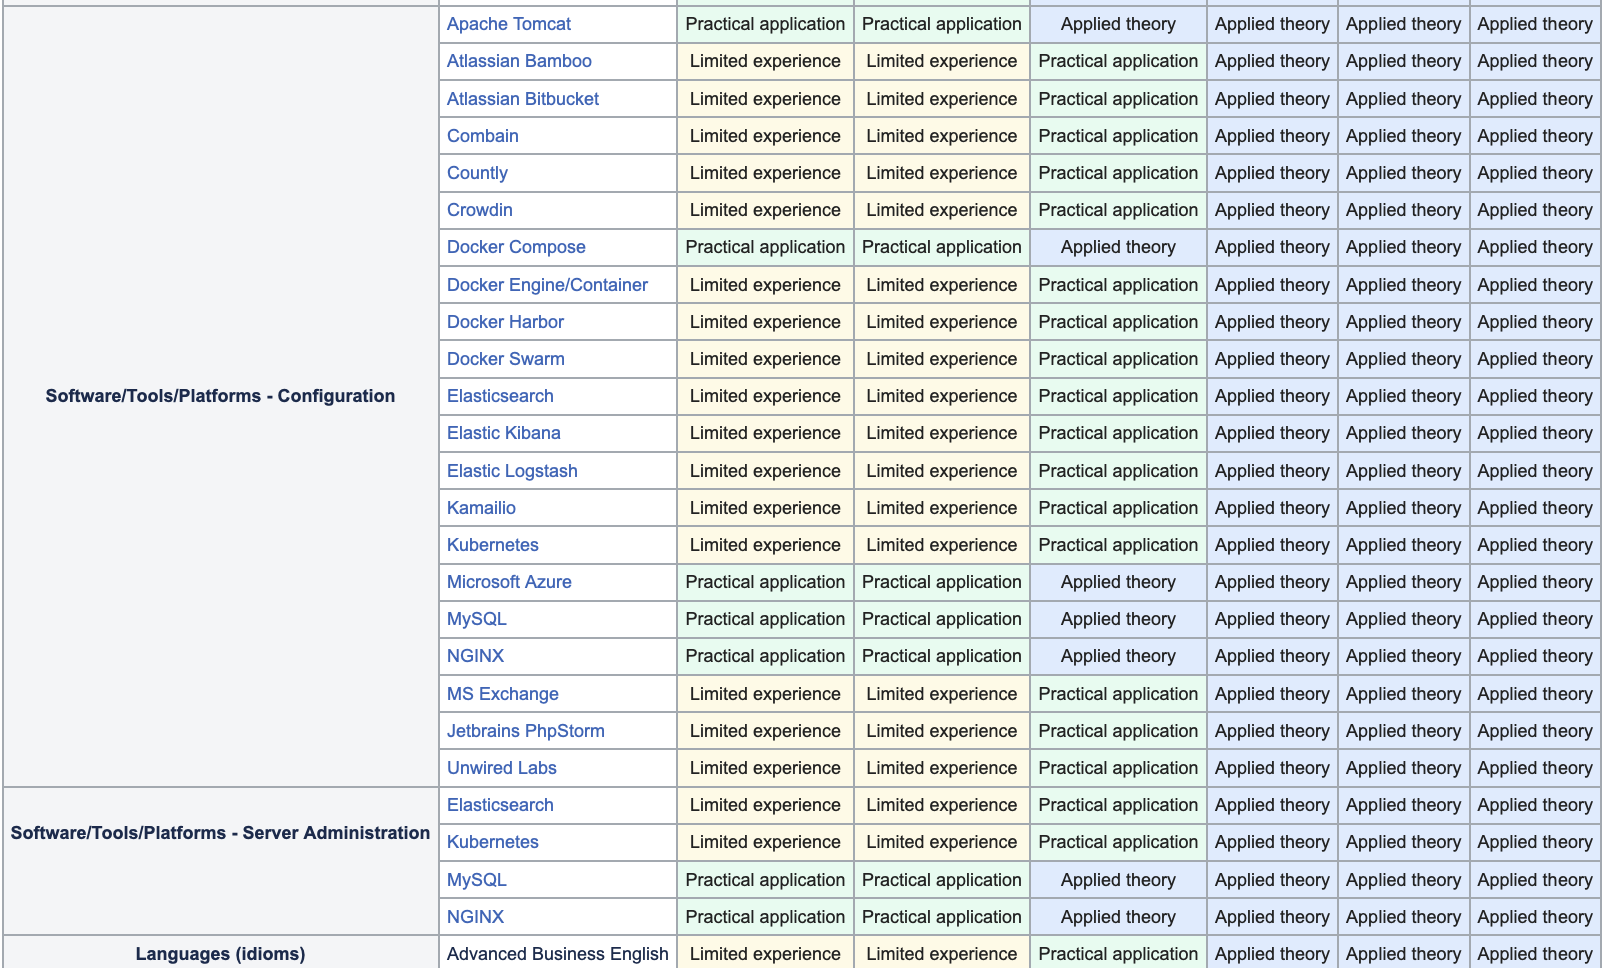Click the Microsoft Azure link
This screenshot has width=1604, height=968.
click(508, 582)
